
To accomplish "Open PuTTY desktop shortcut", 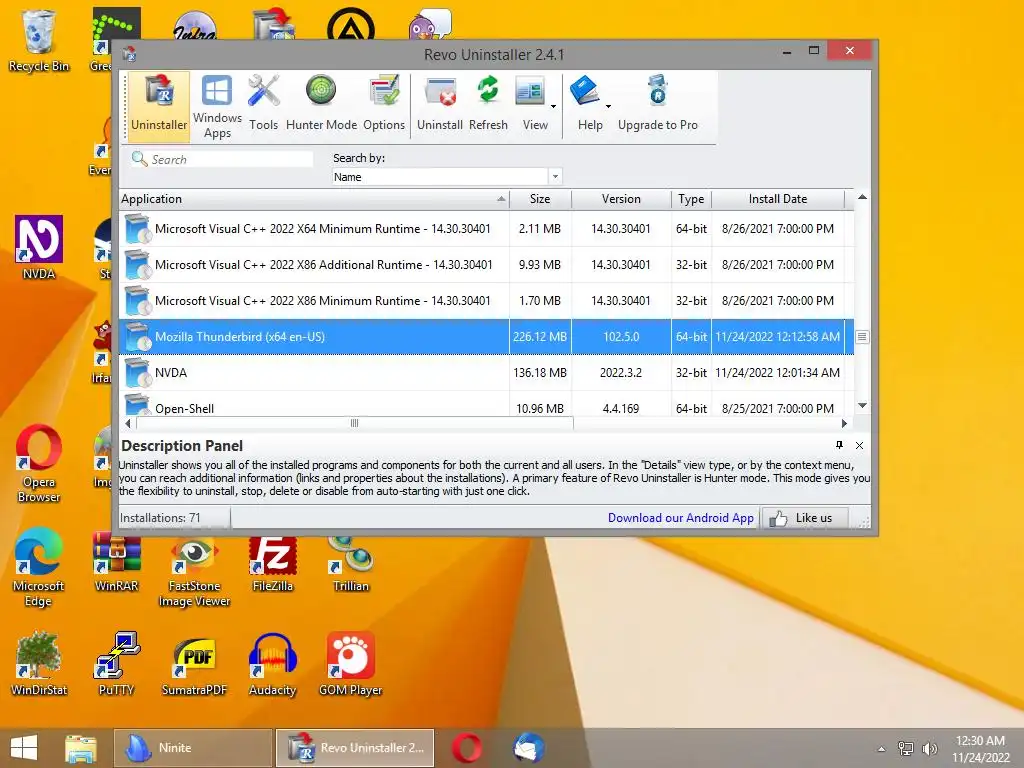I will click(x=116, y=664).
